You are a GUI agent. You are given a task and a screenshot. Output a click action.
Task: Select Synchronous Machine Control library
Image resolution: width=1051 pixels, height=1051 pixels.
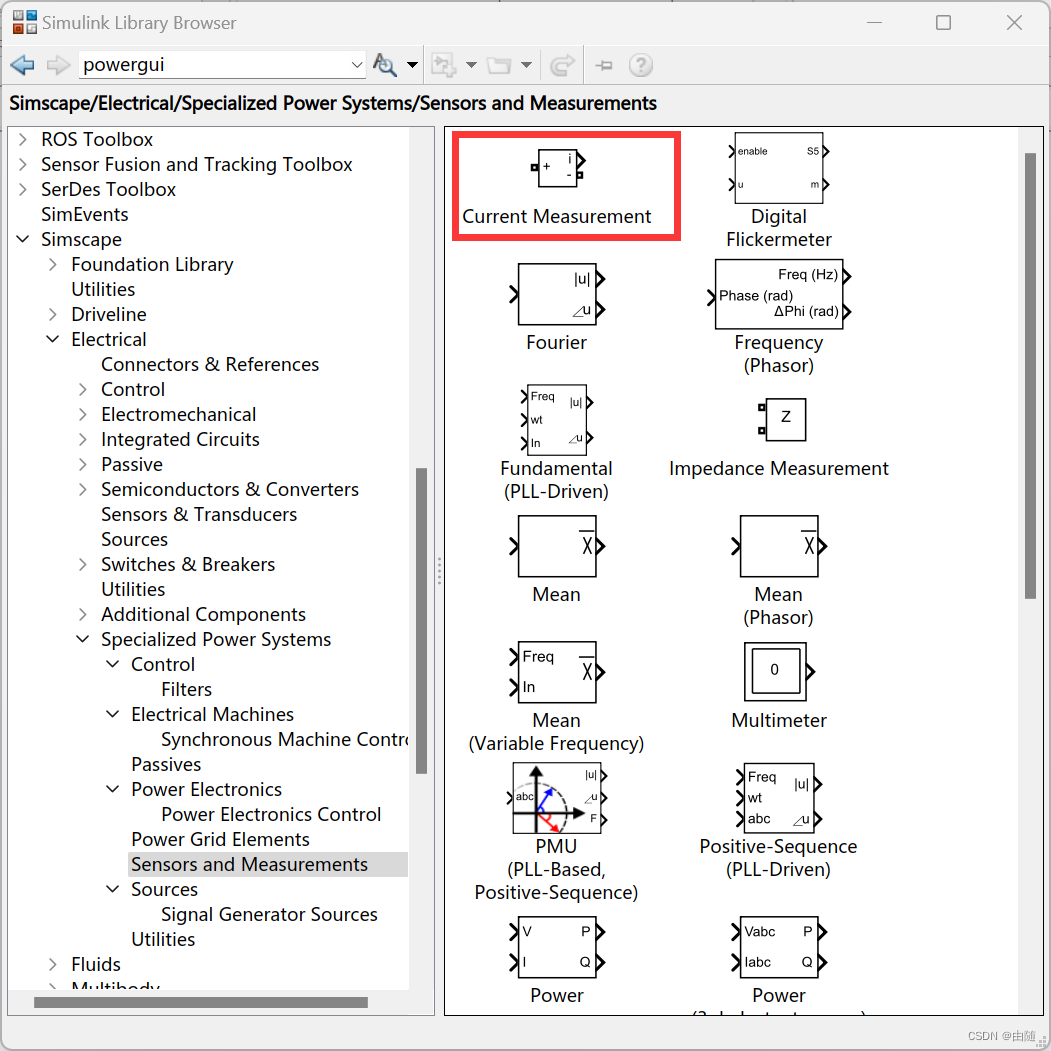click(284, 740)
